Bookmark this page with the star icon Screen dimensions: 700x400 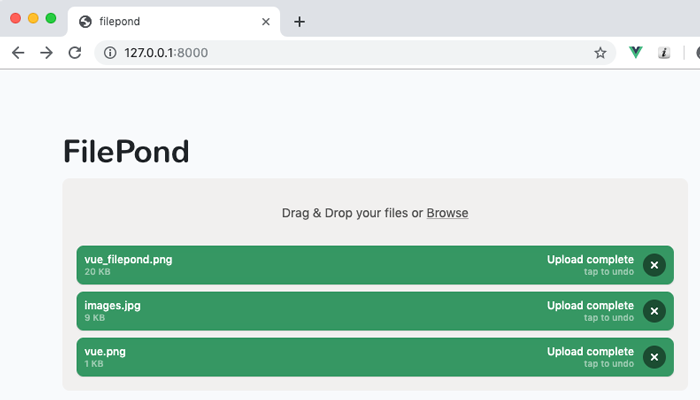tap(600, 53)
